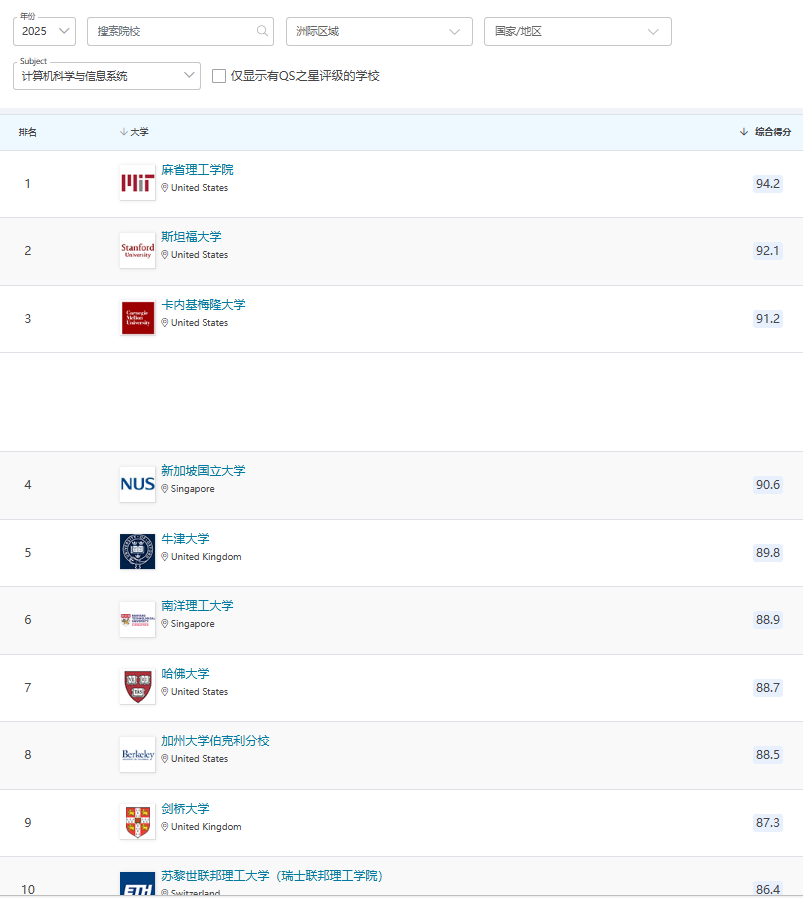The image size is (803, 898).
Task: Click the 搜索院校 search field
Action: coord(172,31)
